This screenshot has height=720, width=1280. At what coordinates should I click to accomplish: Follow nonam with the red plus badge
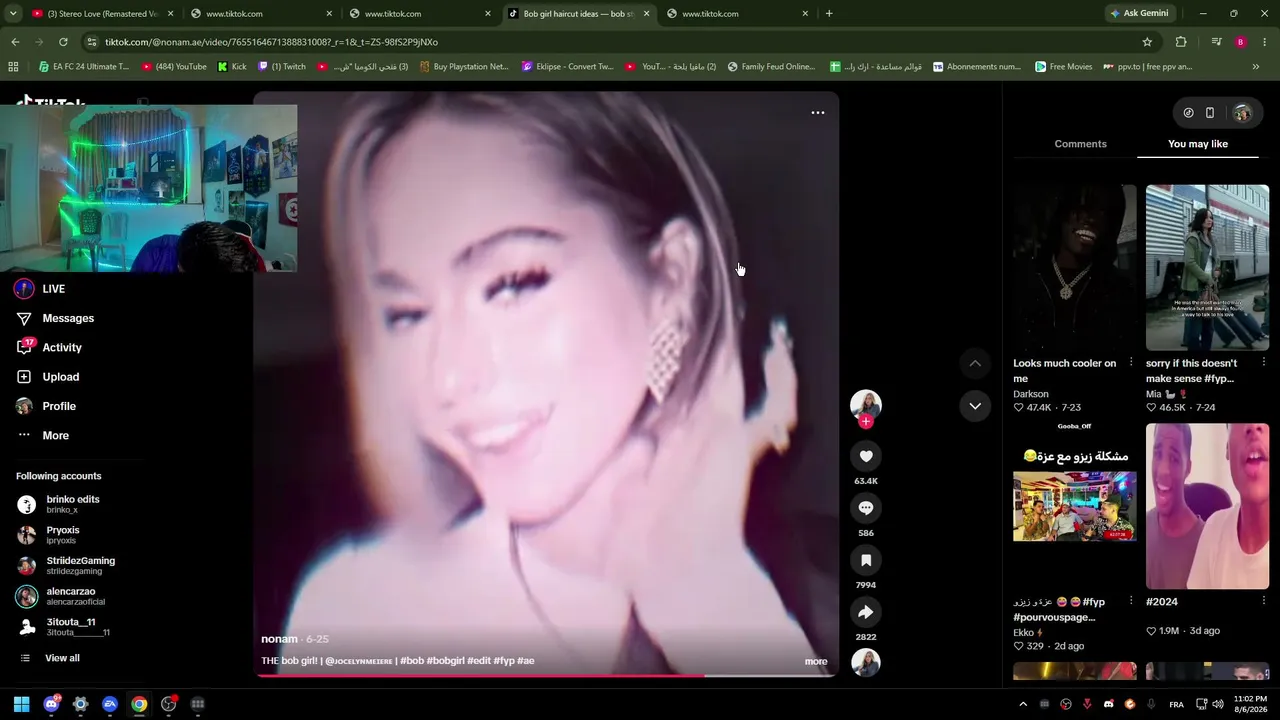tap(866, 422)
